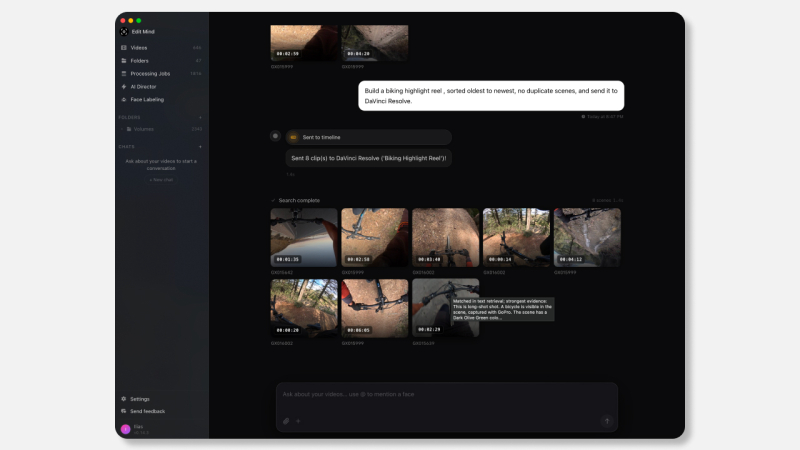Open the scene thumbnail at 00:03:40
This screenshot has height=450, width=800.
[445, 237]
